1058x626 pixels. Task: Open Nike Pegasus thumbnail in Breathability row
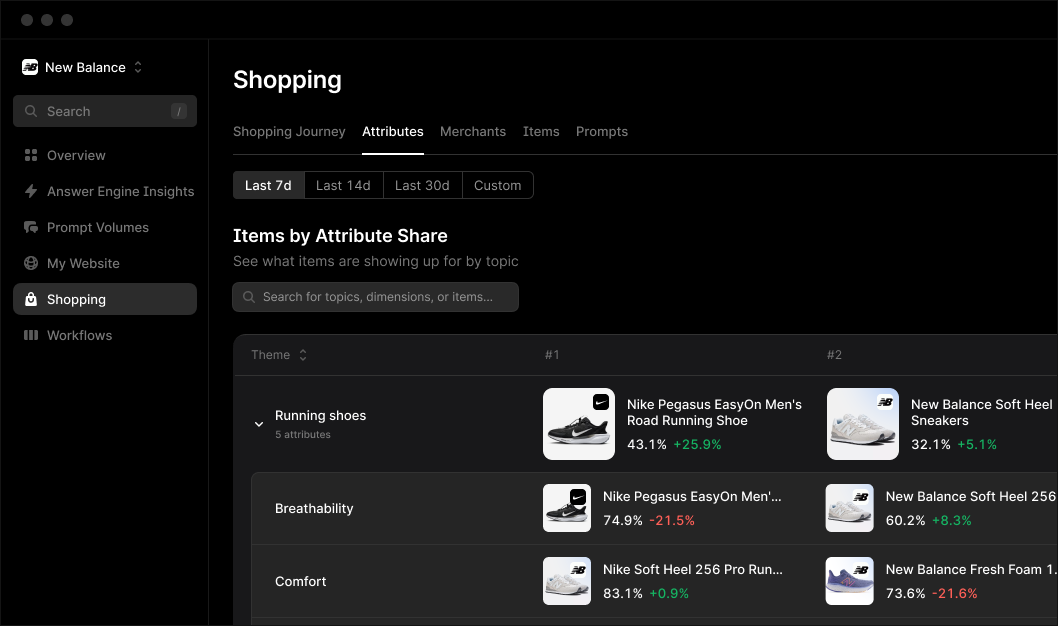[567, 508]
